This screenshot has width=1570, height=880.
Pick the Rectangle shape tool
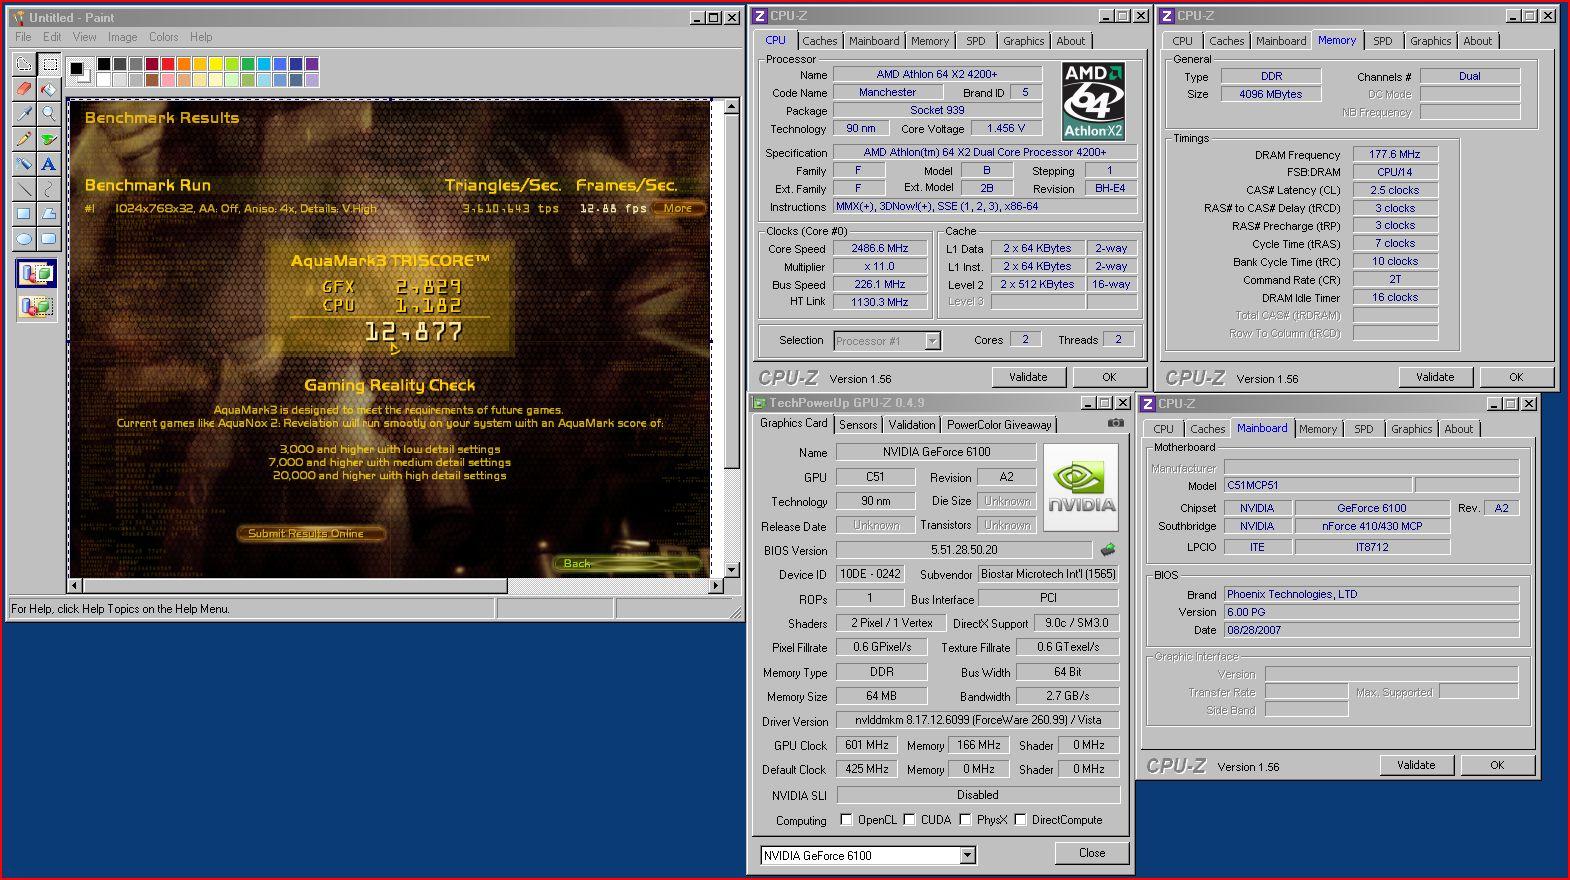(24, 215)
